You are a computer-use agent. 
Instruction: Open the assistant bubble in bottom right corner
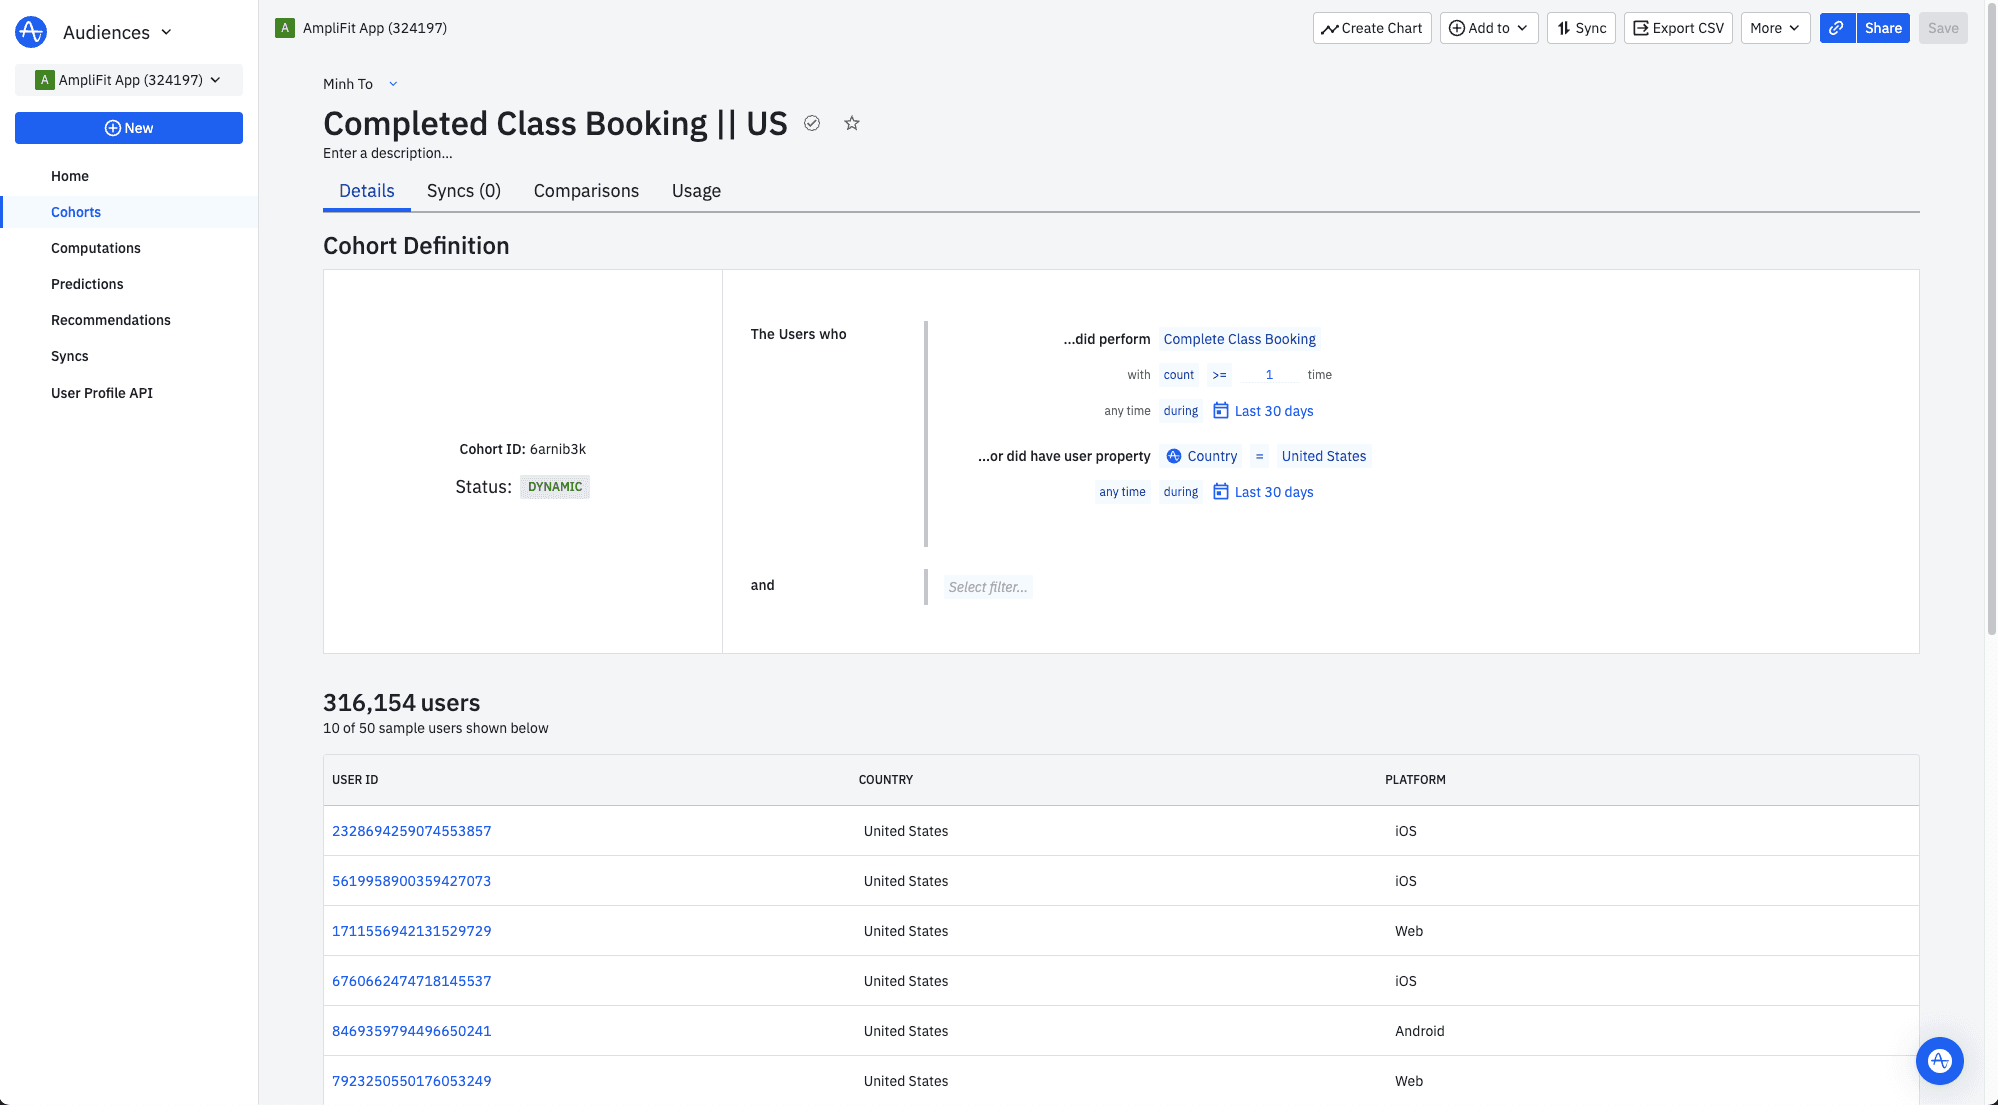1940,1061
